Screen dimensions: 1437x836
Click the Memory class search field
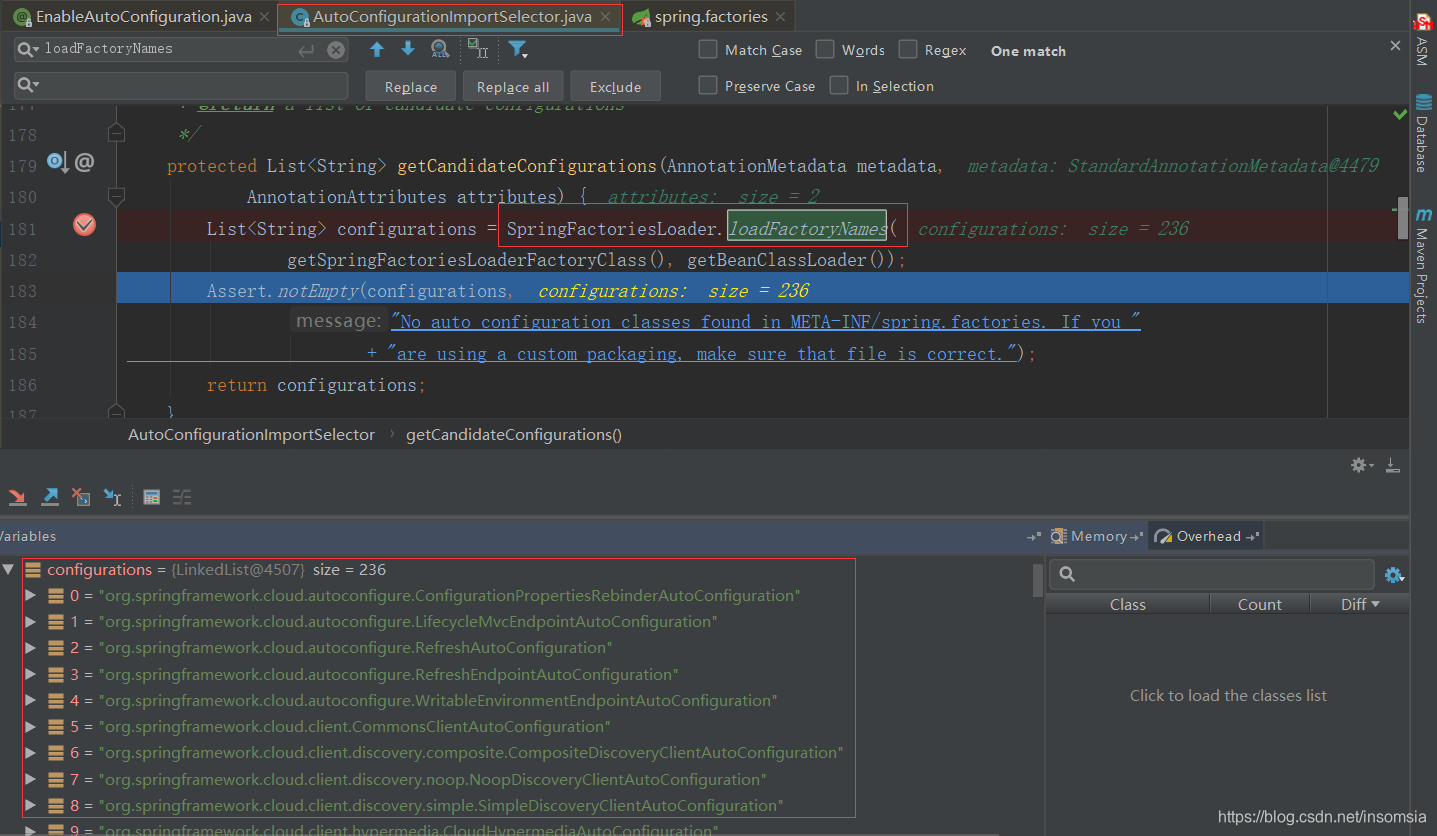pyautogui.click(x=1212, y=574)
